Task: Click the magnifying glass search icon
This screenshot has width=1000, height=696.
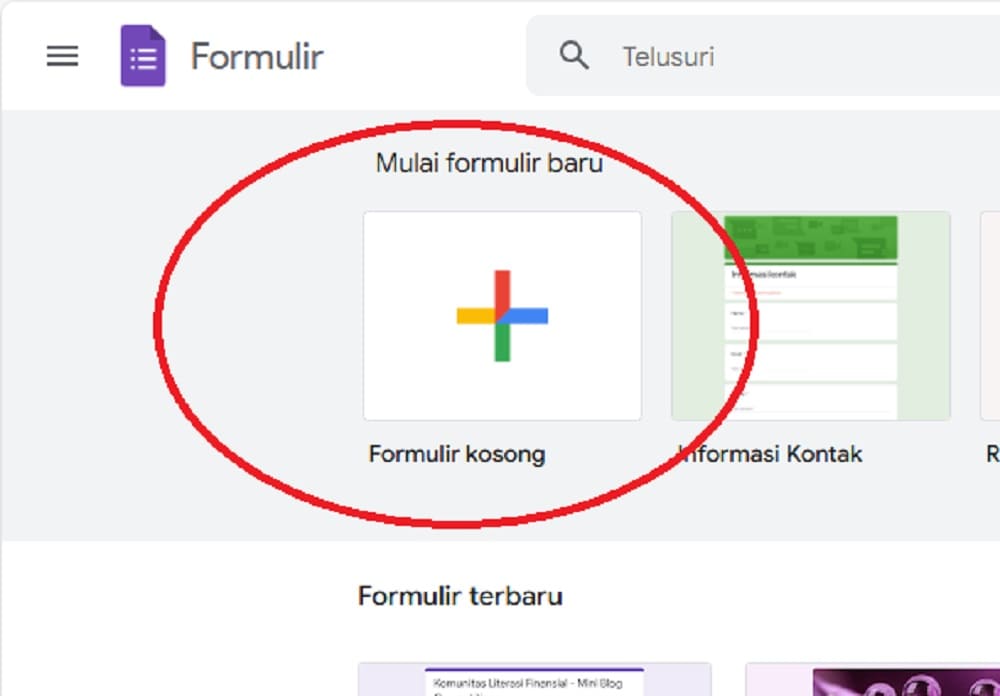Action: coord(574,56)
